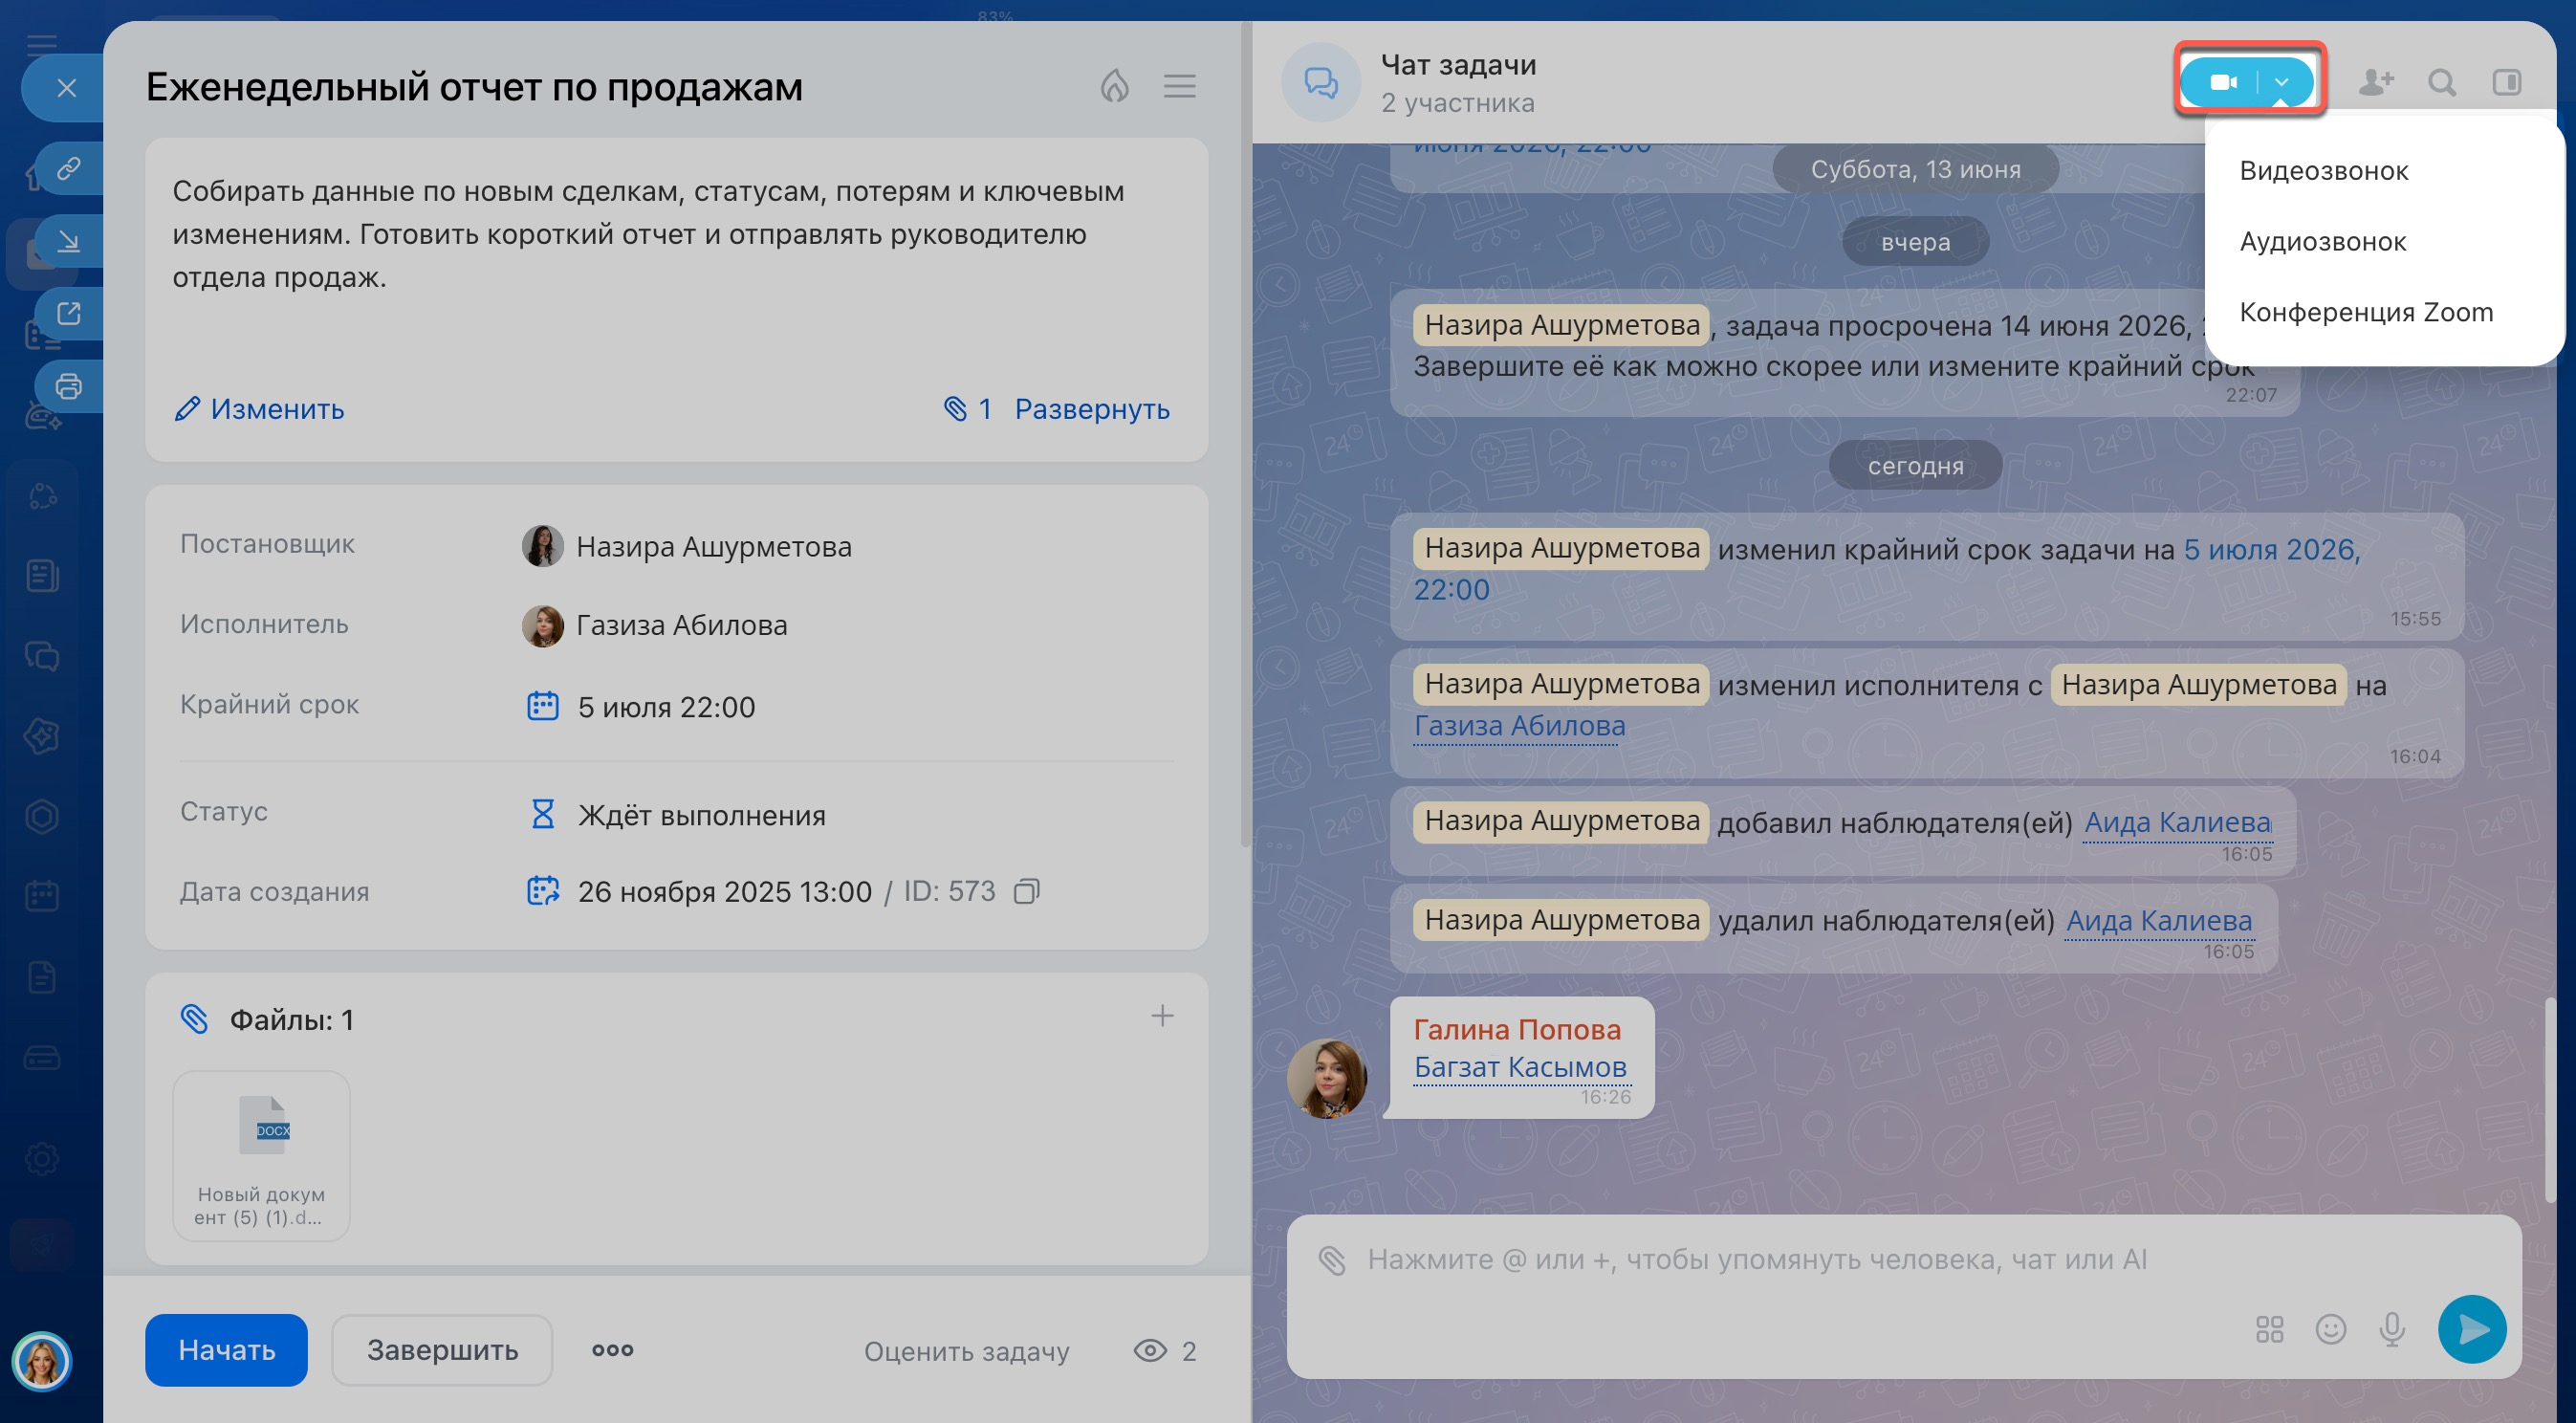Click the Начать button
Image resolution: width=2576 pixels, height=1423 pixels.
(226, 1349)
